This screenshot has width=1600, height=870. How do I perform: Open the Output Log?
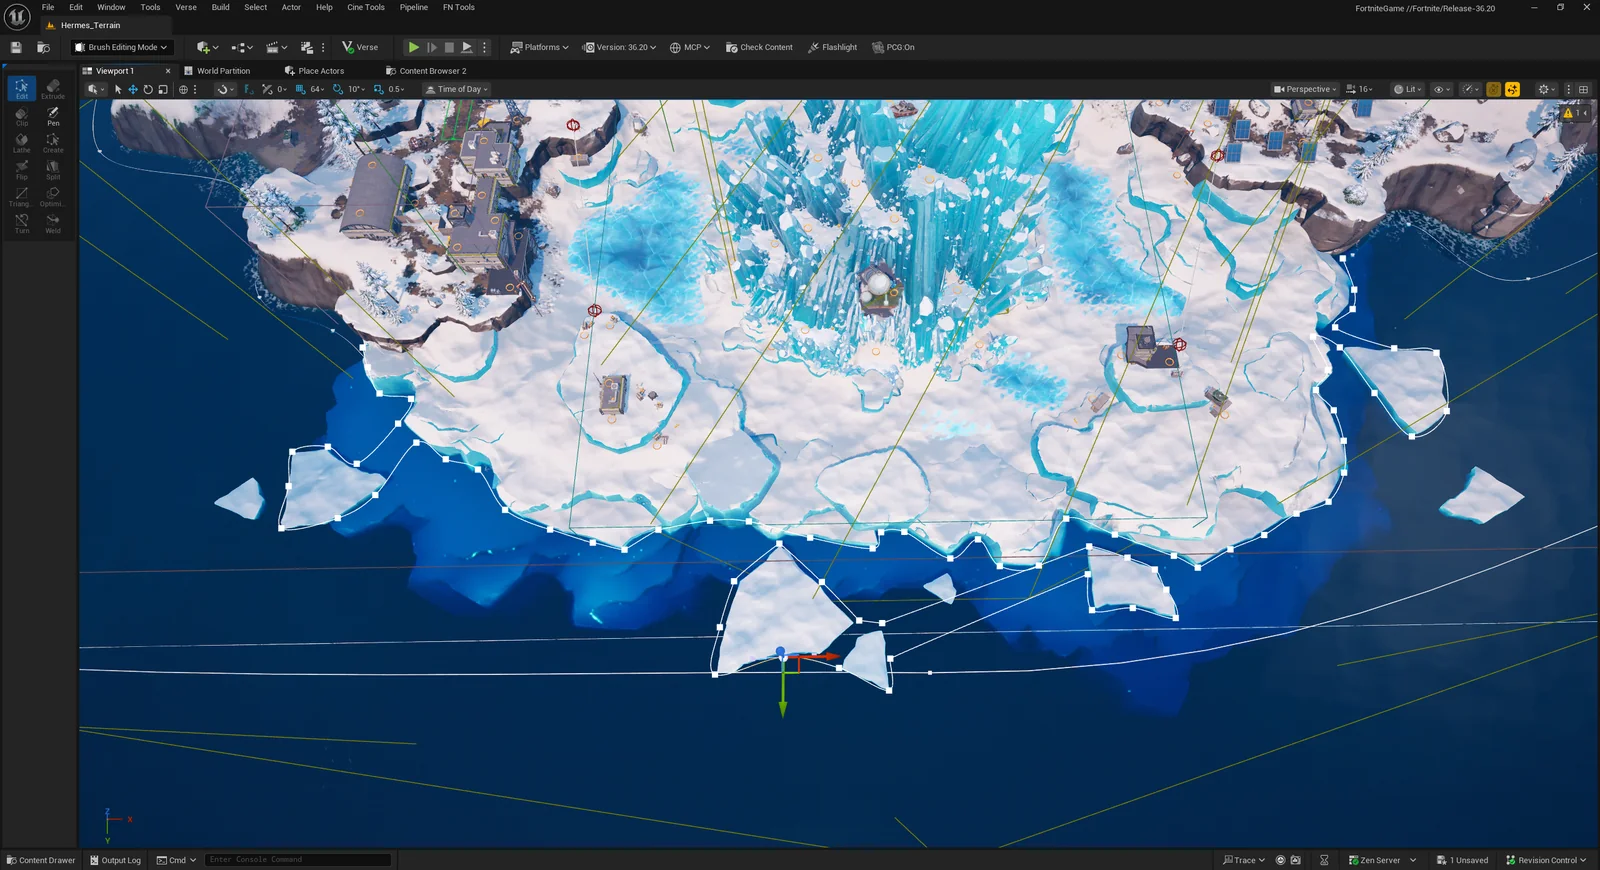pos(115,860)
